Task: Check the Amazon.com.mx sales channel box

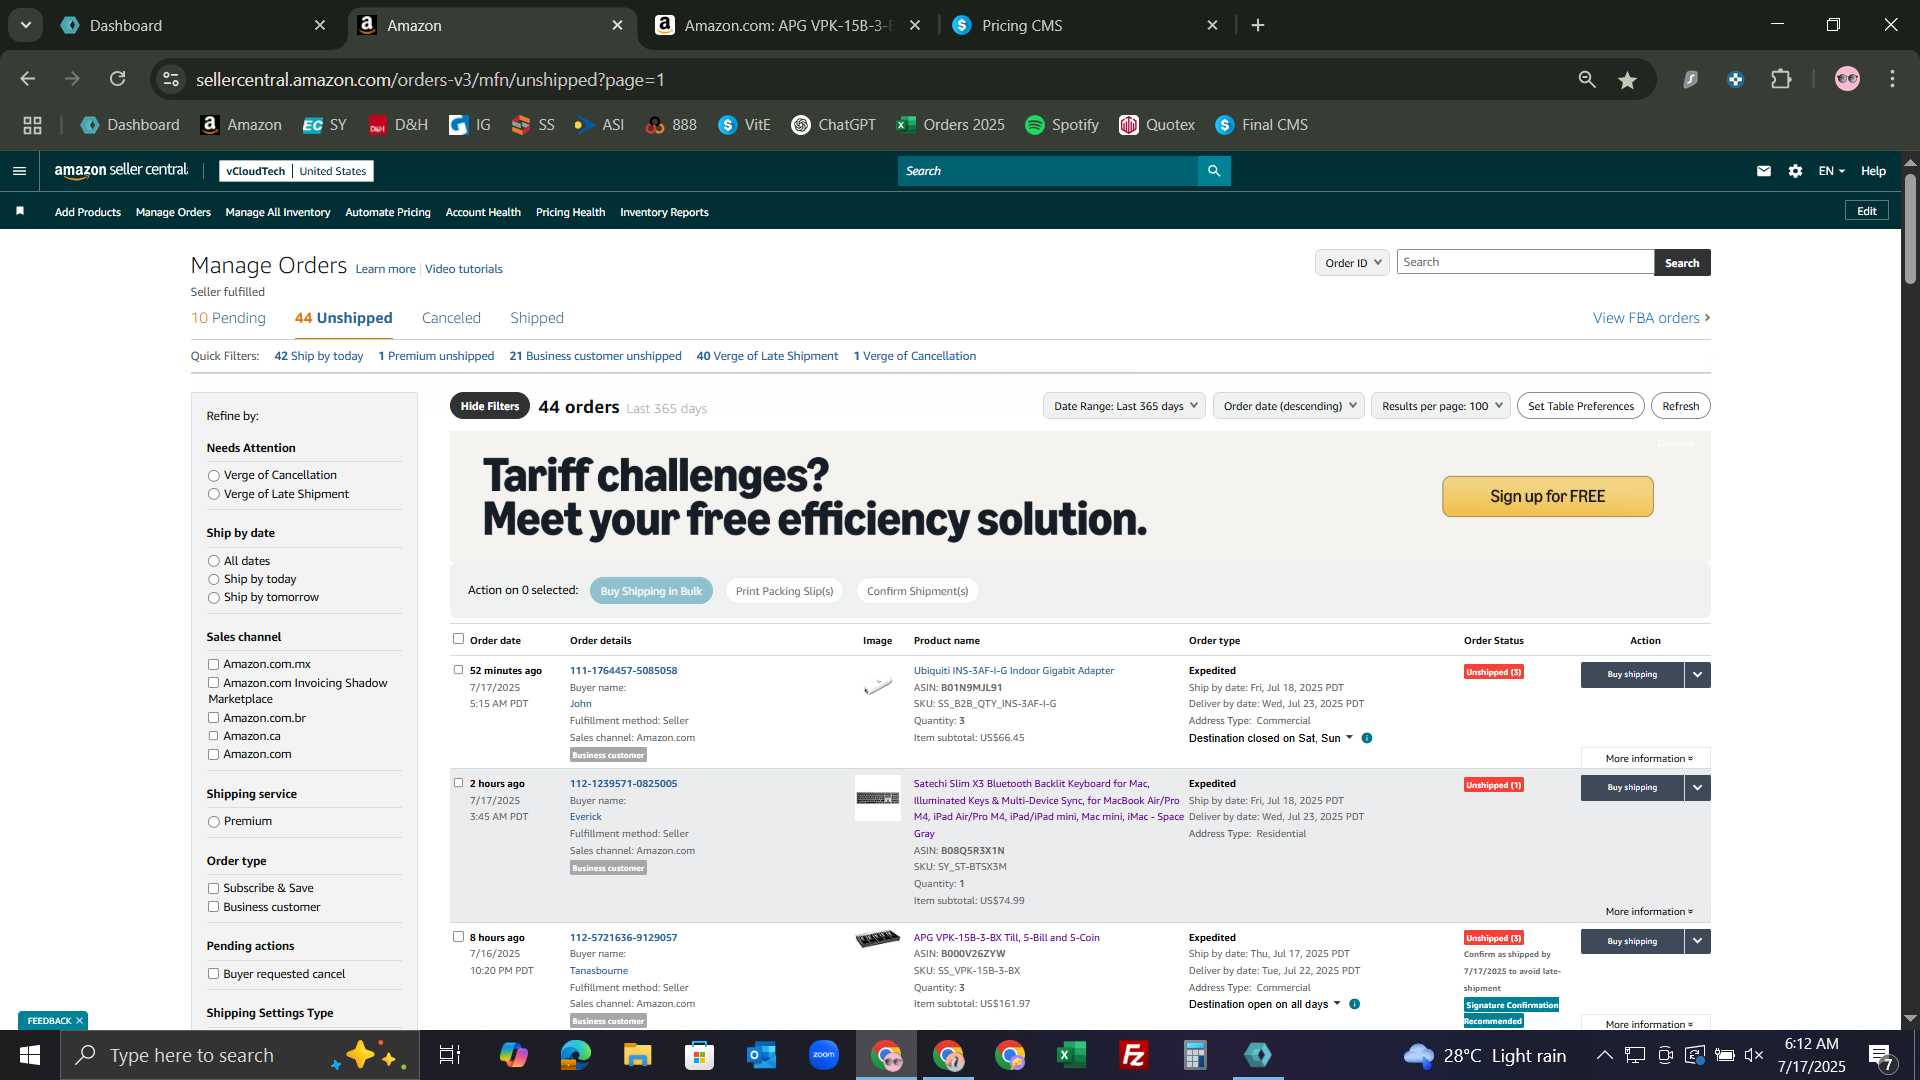Action: (x=213, y=664)
